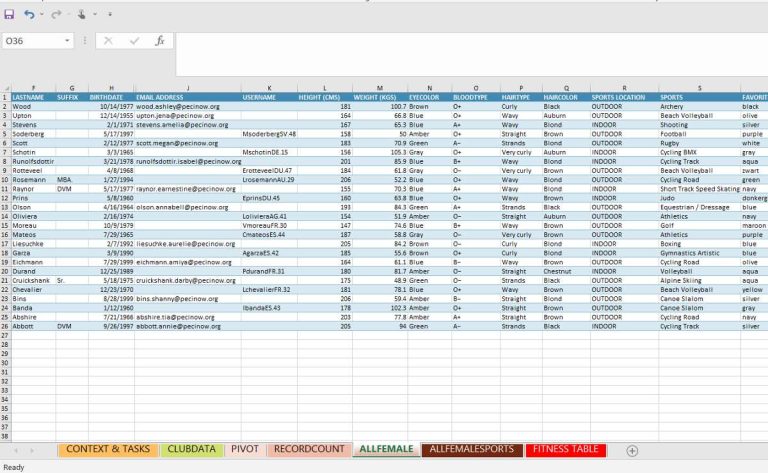
Task: Expand the Undo history dropdown arrow
Action: pyautogui.click(x=41, y=15)
